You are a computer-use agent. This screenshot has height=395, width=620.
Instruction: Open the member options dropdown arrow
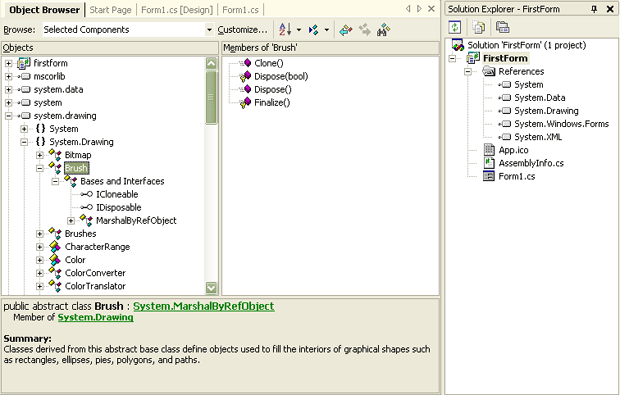point(327,30)
